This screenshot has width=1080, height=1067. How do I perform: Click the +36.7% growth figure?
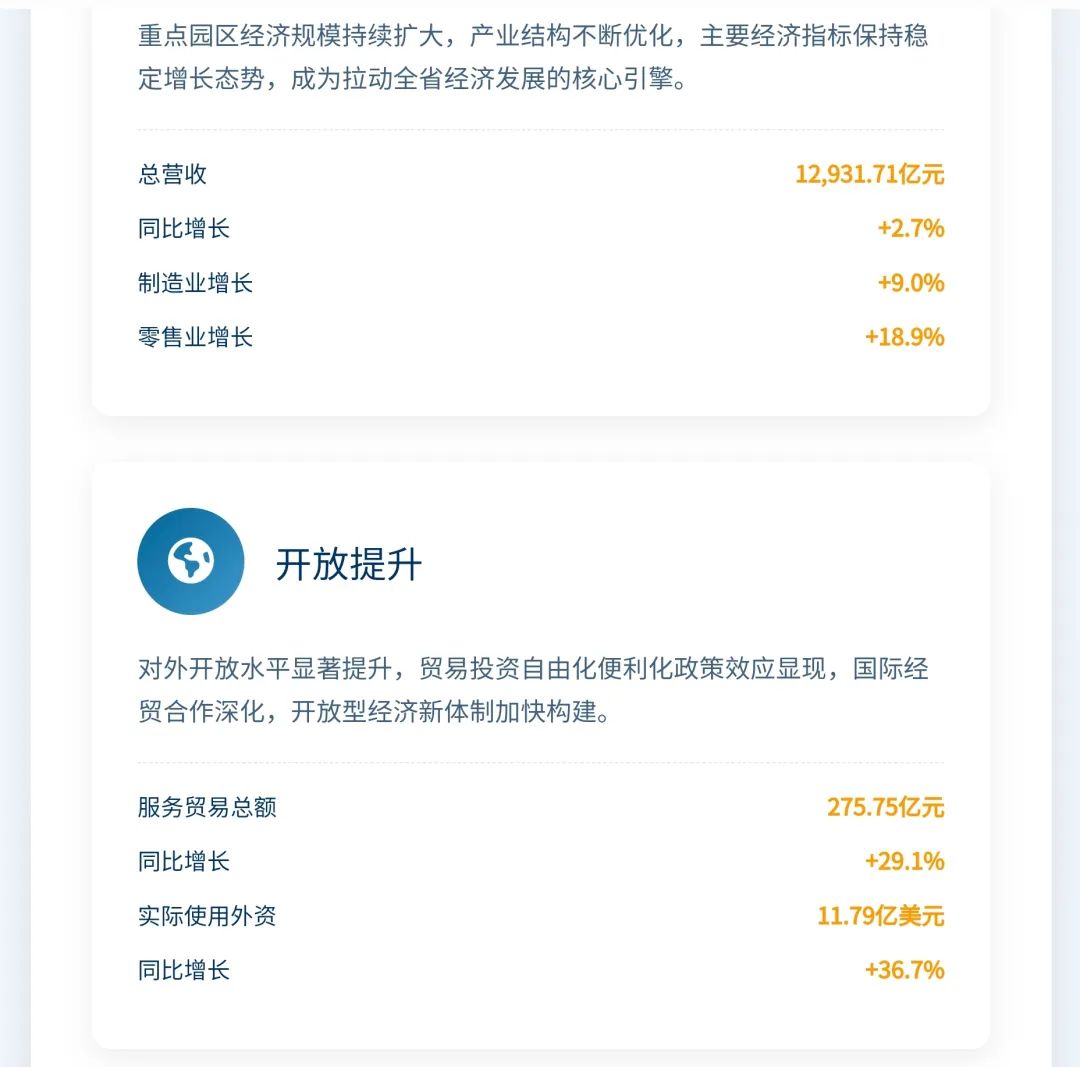click(x=904, y=970)
